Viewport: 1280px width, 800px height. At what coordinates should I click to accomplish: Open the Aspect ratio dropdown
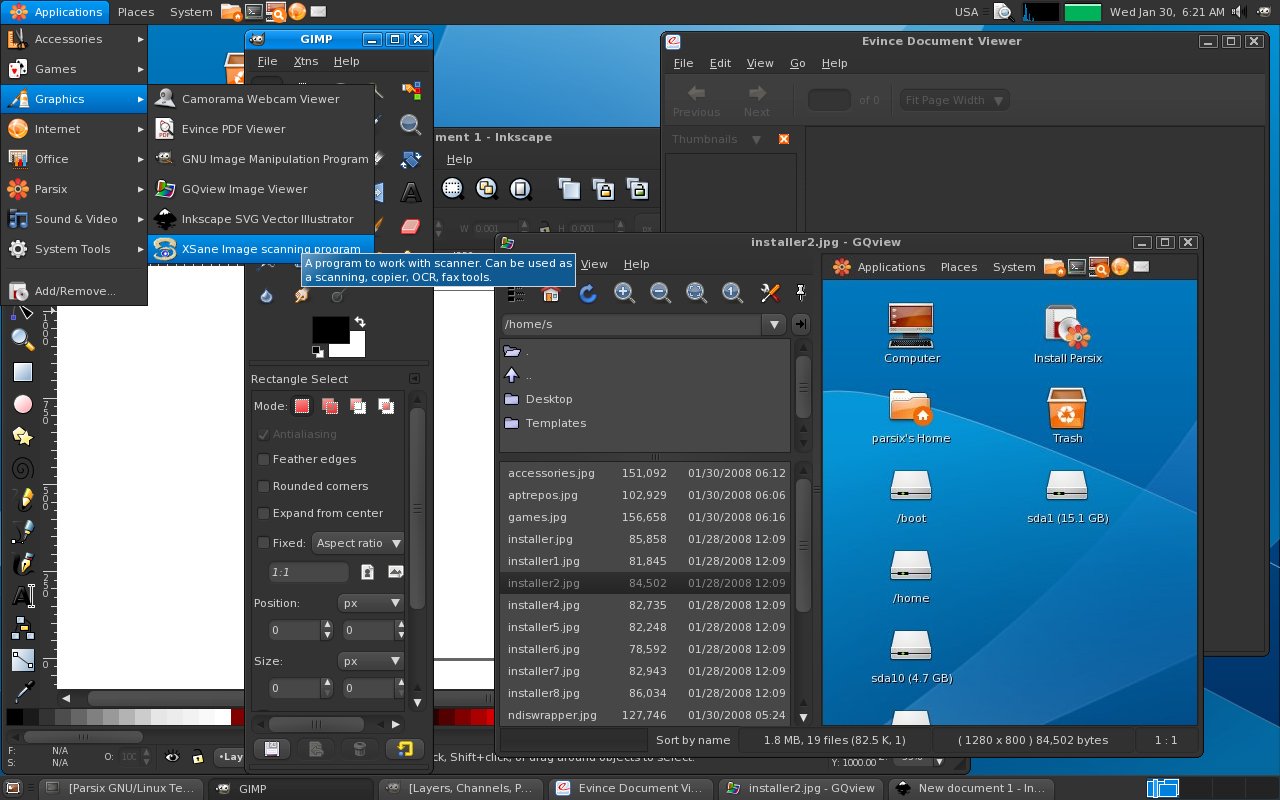[x=358, y=543]
